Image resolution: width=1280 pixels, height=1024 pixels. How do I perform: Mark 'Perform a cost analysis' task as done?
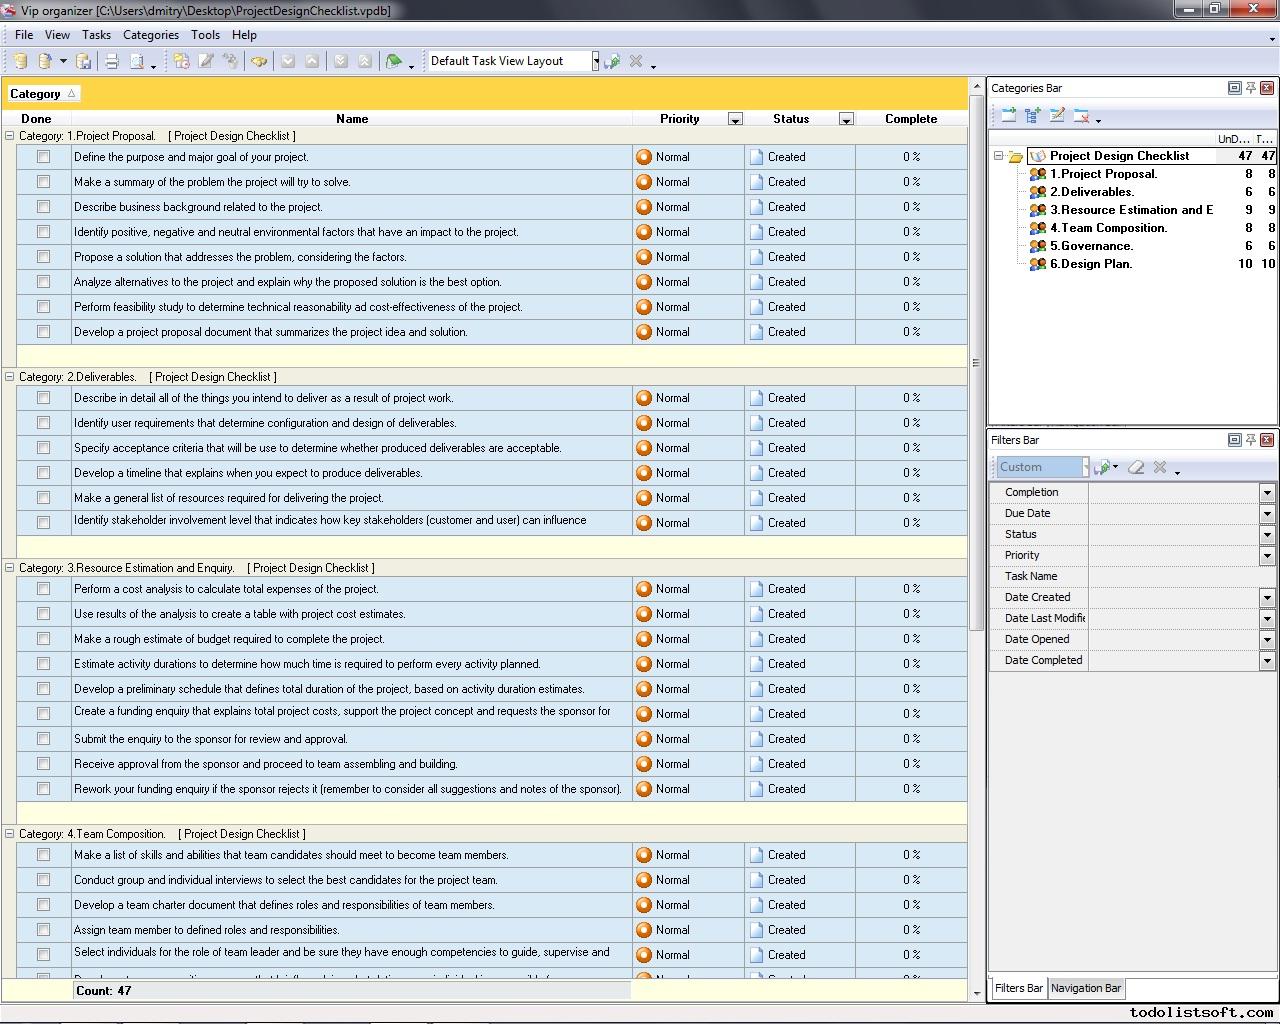pyautogui.click(x=43, y=589)
